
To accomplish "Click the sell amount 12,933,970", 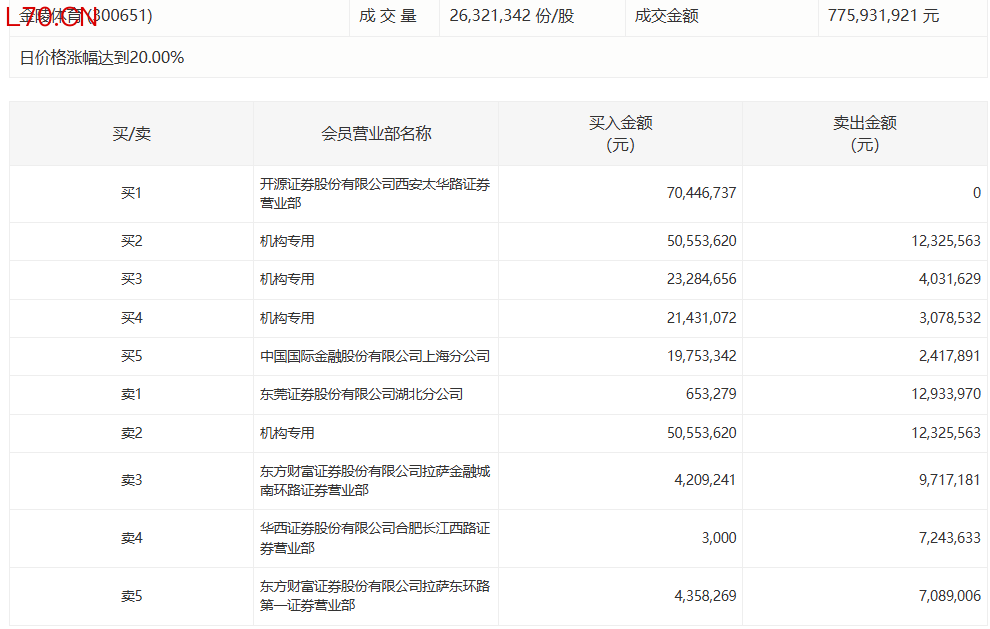I will pos(946,394).
